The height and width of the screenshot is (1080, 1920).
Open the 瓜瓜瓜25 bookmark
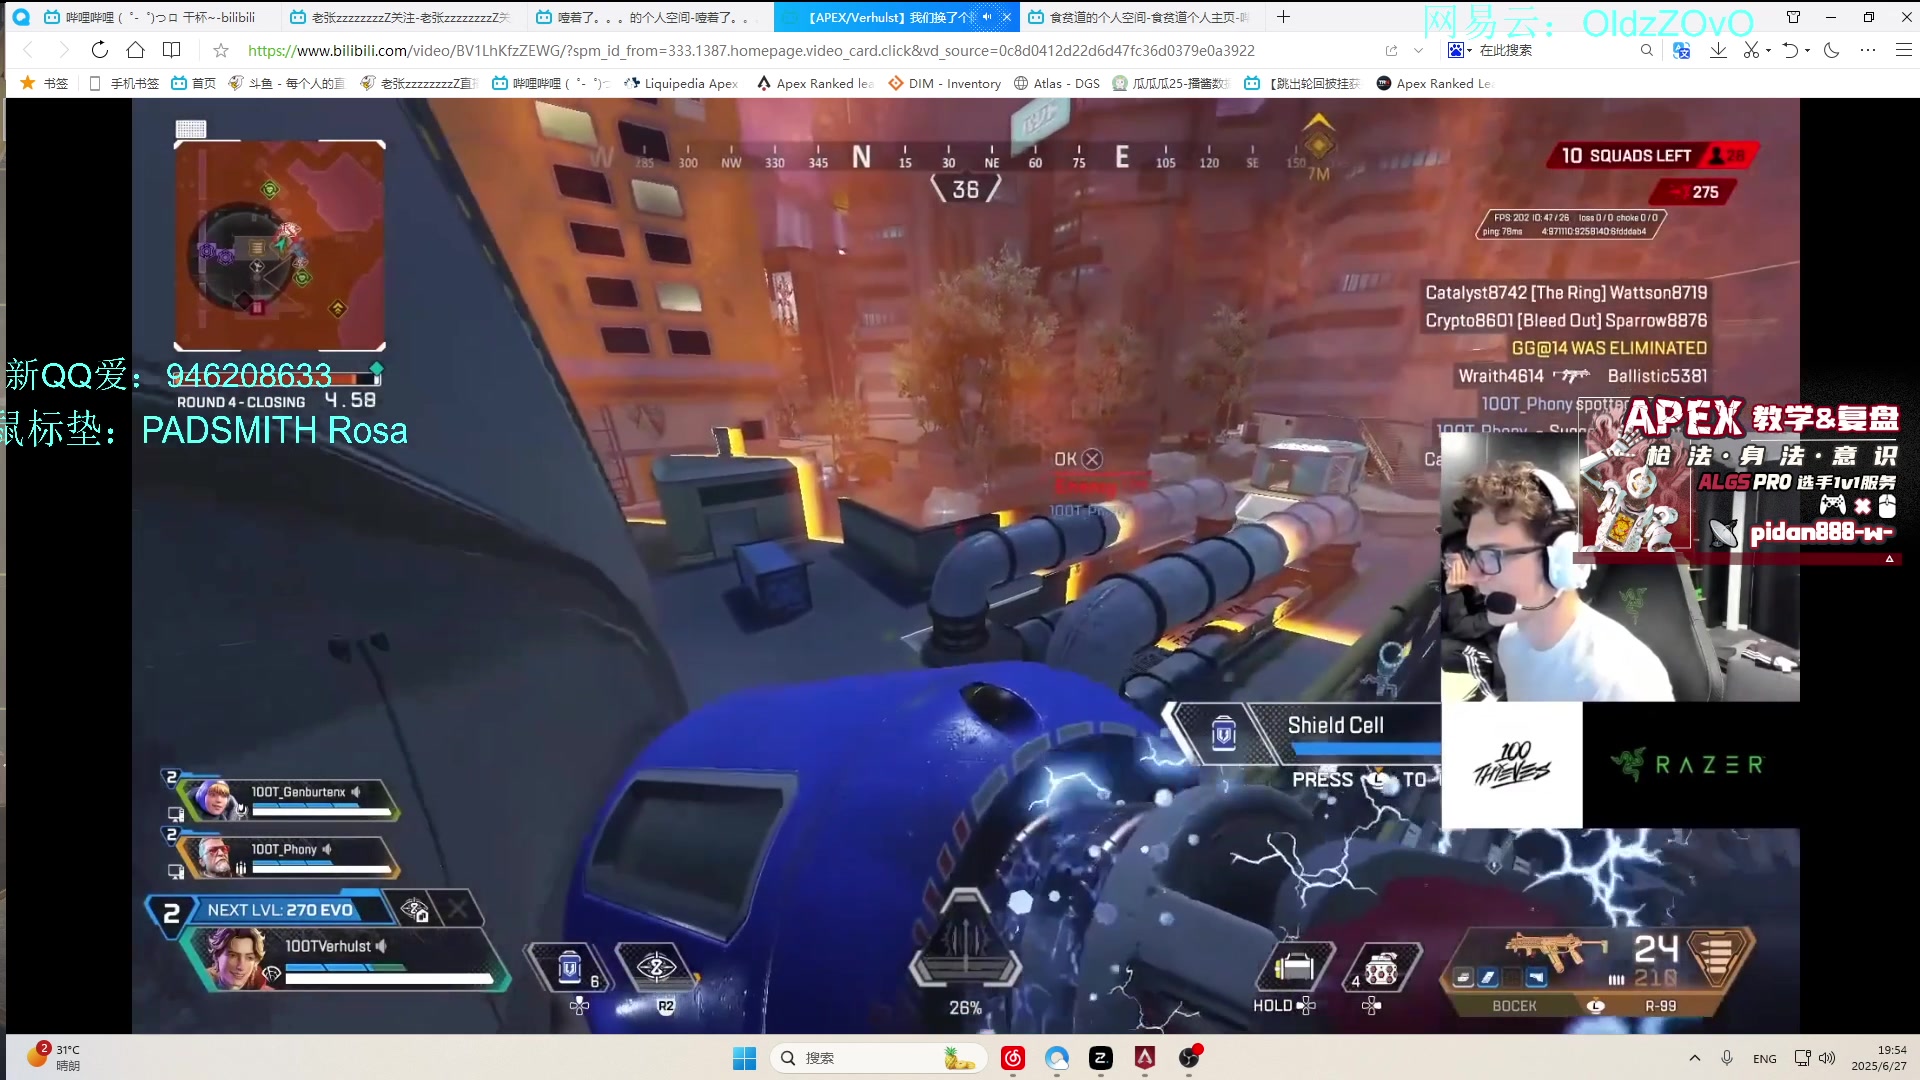pyautogui.click(x=1170, y=83)
